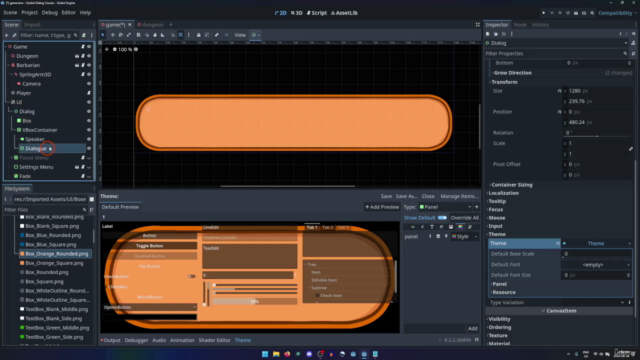Switch to the dungeon scene tab
Image resolution: width=640 pixels, height=360 pixels.
(x=150, y=24)
